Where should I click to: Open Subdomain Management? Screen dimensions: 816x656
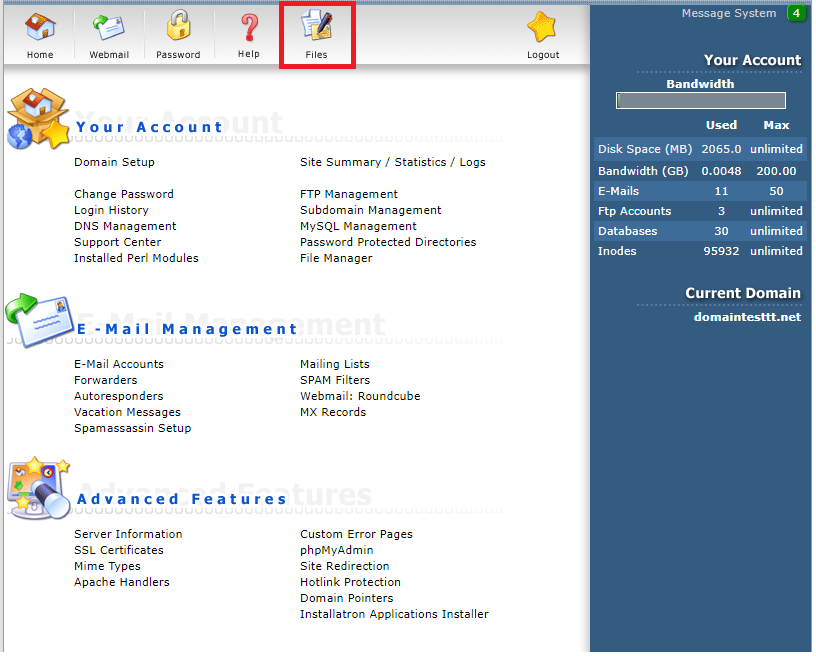(371, 211)
